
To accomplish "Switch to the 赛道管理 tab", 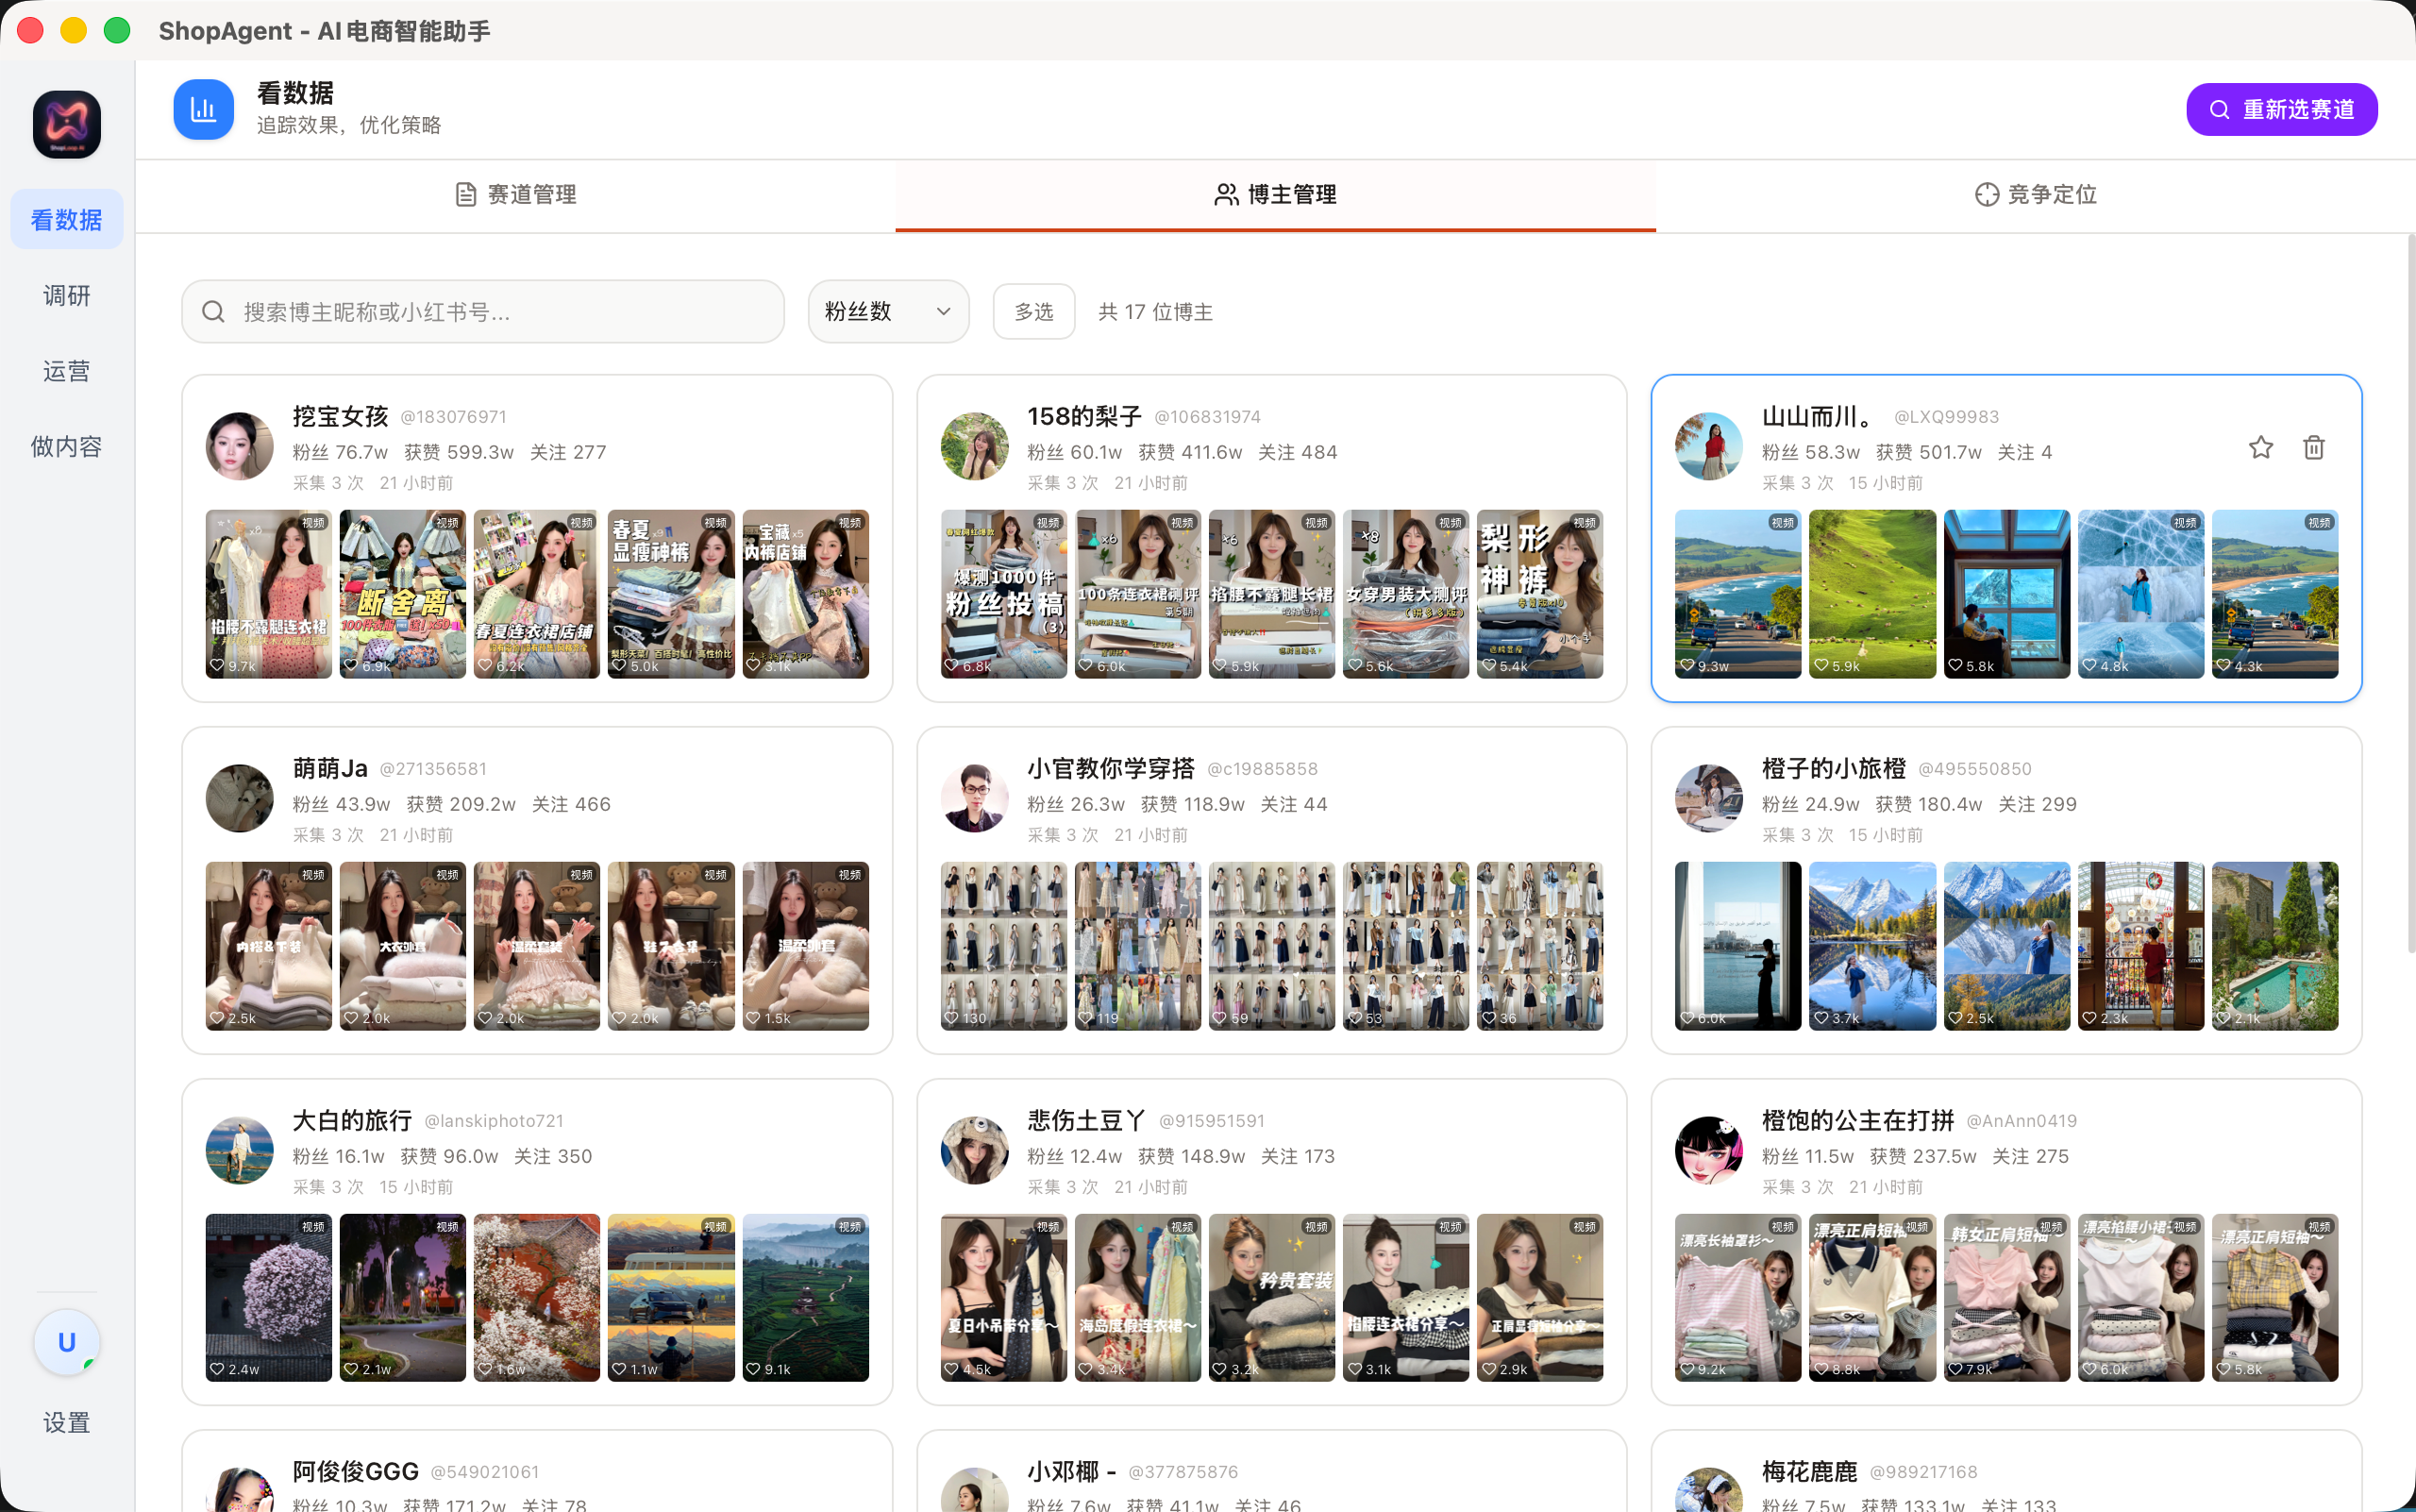I will tap(516, 194).
